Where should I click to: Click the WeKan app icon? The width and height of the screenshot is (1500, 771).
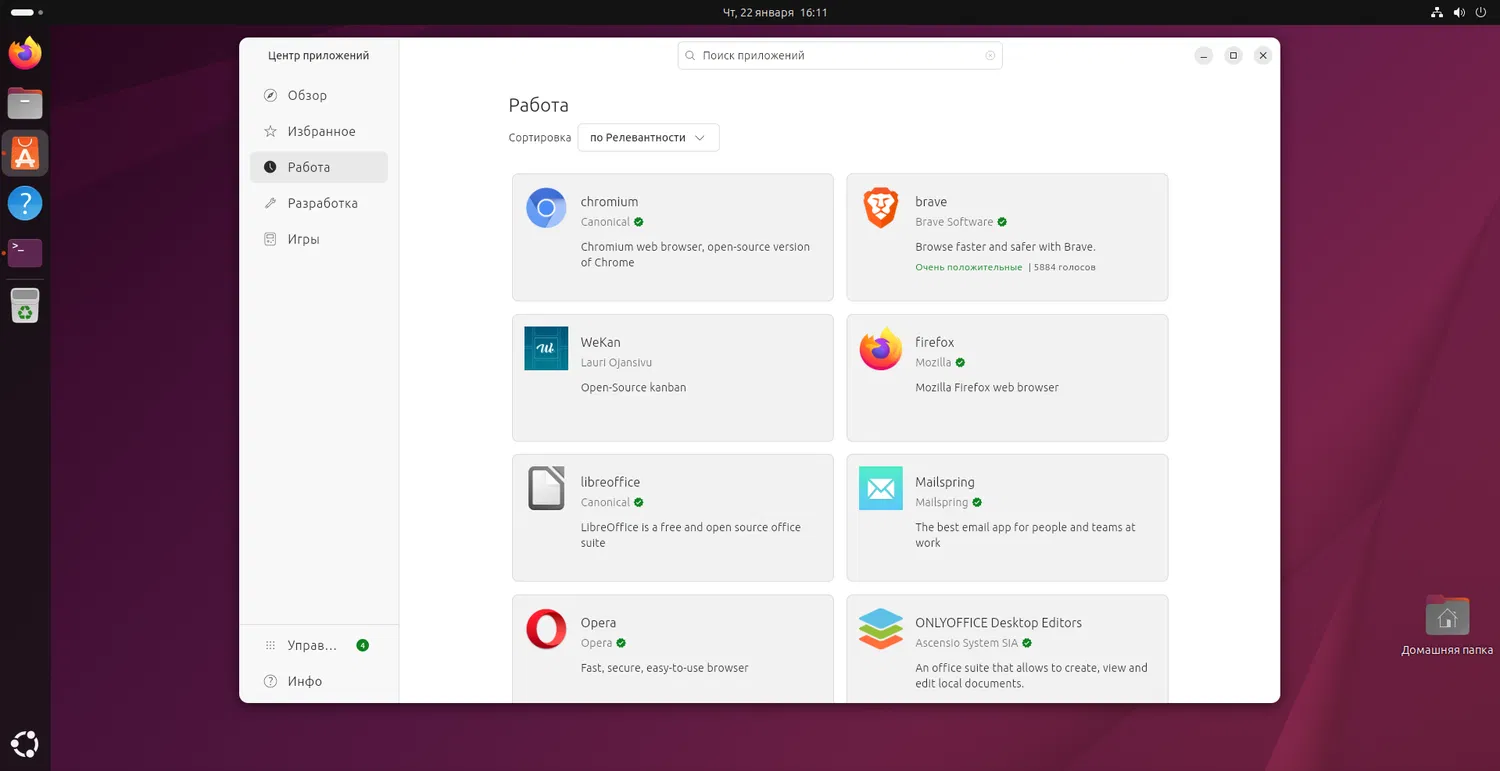[x=546, y=348]
